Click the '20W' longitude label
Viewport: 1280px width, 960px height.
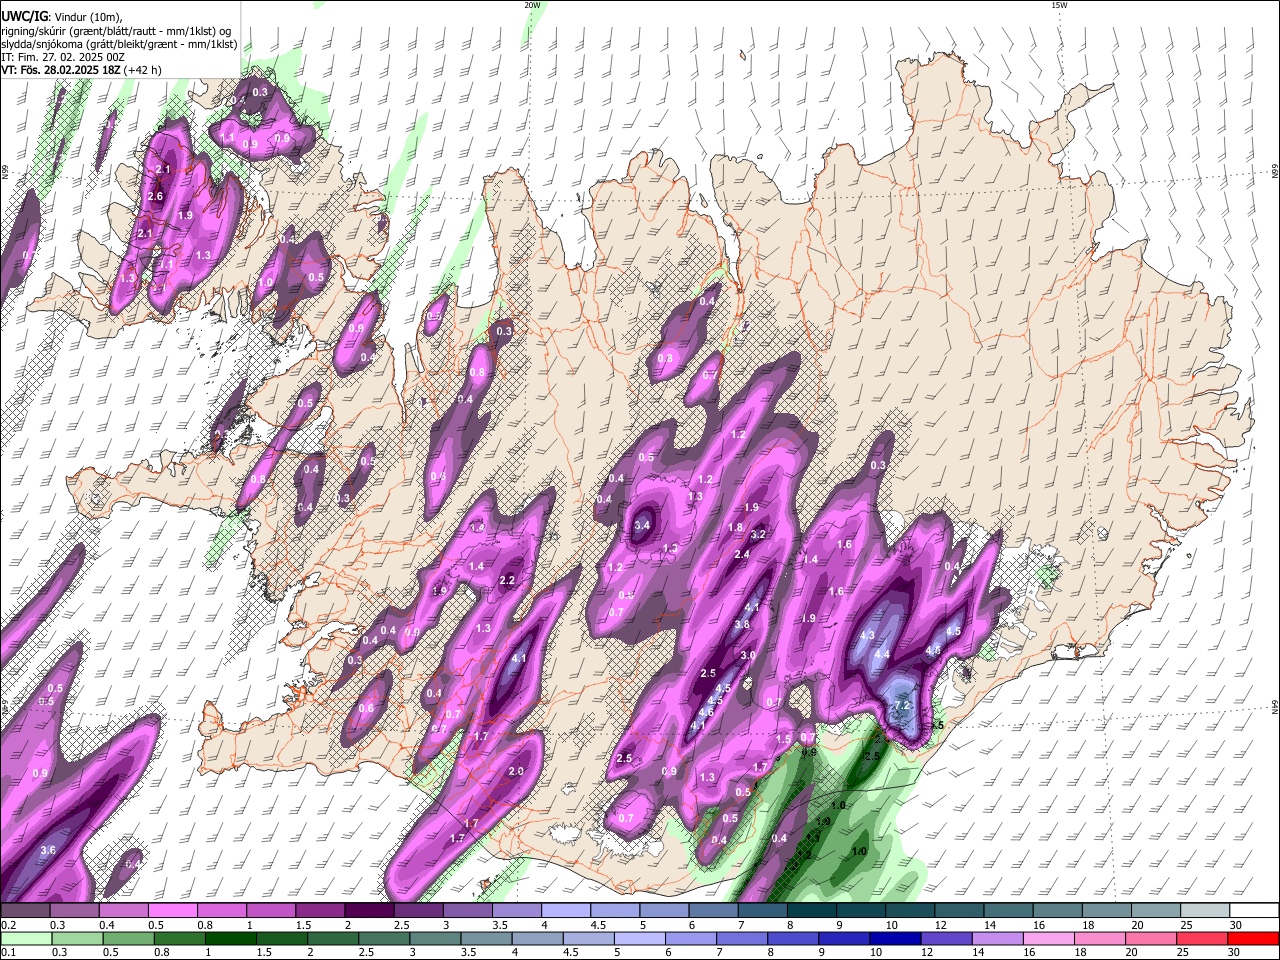(x=532, y=5)
